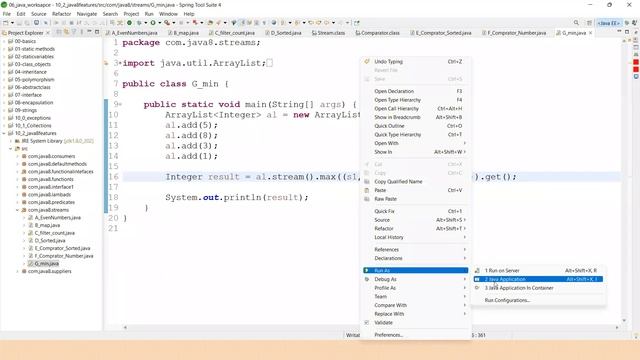The width and height of the screenshot is (640, 360).
Task: Click right arrow of editor horizontal scrollbar
Action: click(617, 327)
